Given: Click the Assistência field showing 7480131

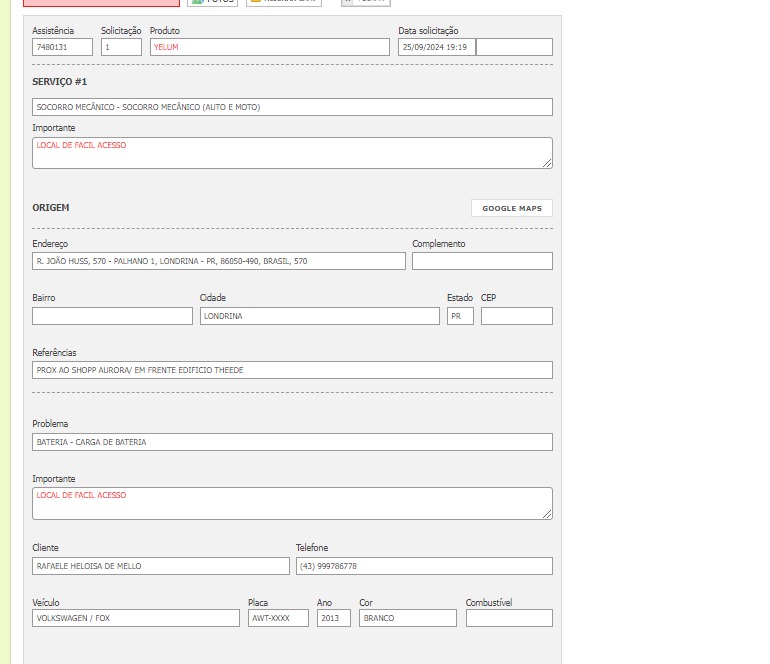Looking at the screenshot, I should (62, 47).
